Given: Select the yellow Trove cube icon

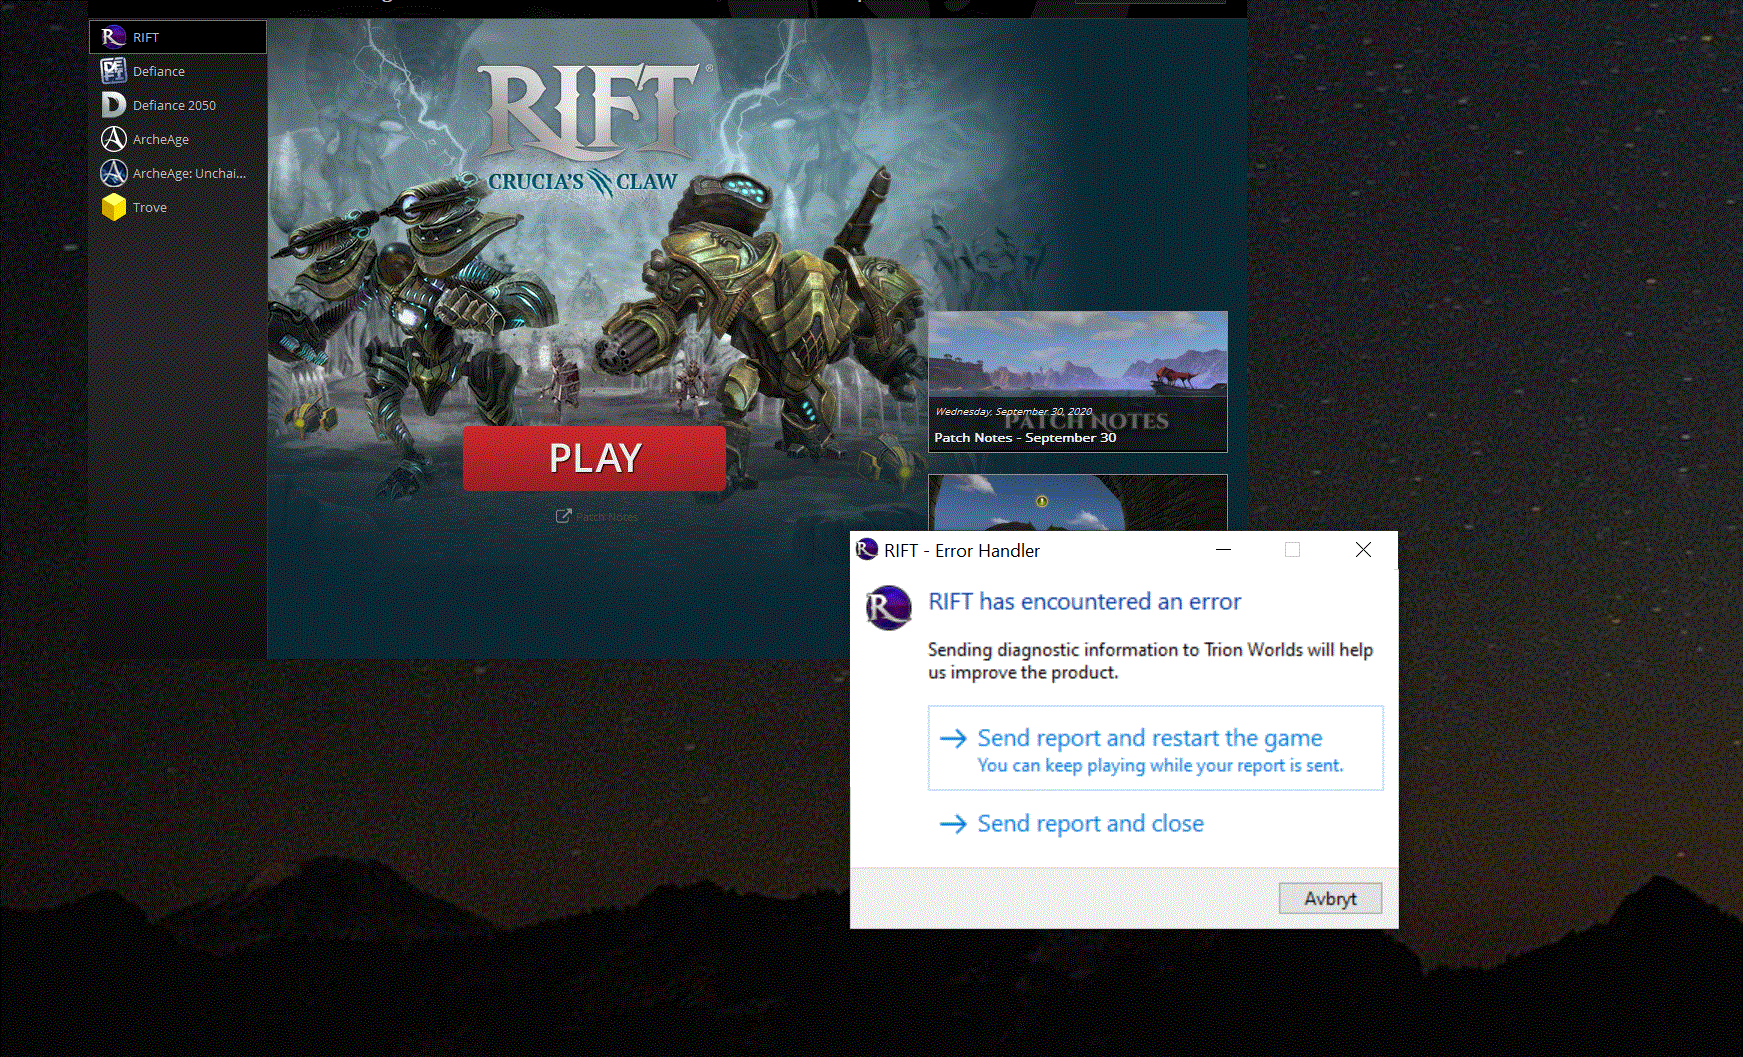Looking at the screenshot, I should click(114, 207).
